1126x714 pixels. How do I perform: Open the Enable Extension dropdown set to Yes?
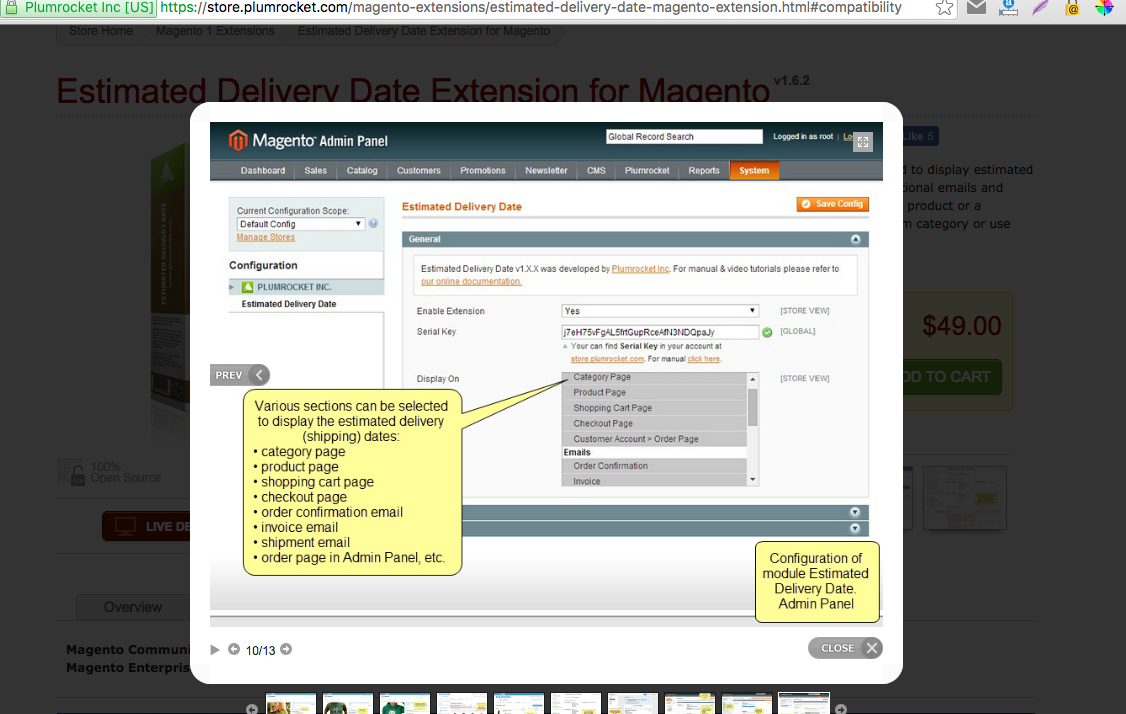click(660, 311)
